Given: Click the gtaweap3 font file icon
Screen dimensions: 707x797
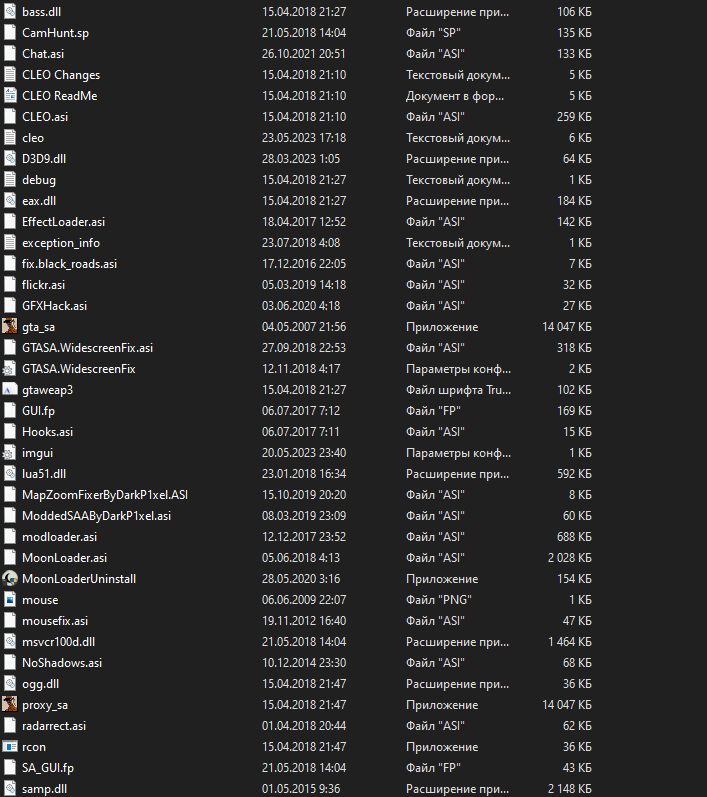Looking at the screenshot, I should click(9, 390).
